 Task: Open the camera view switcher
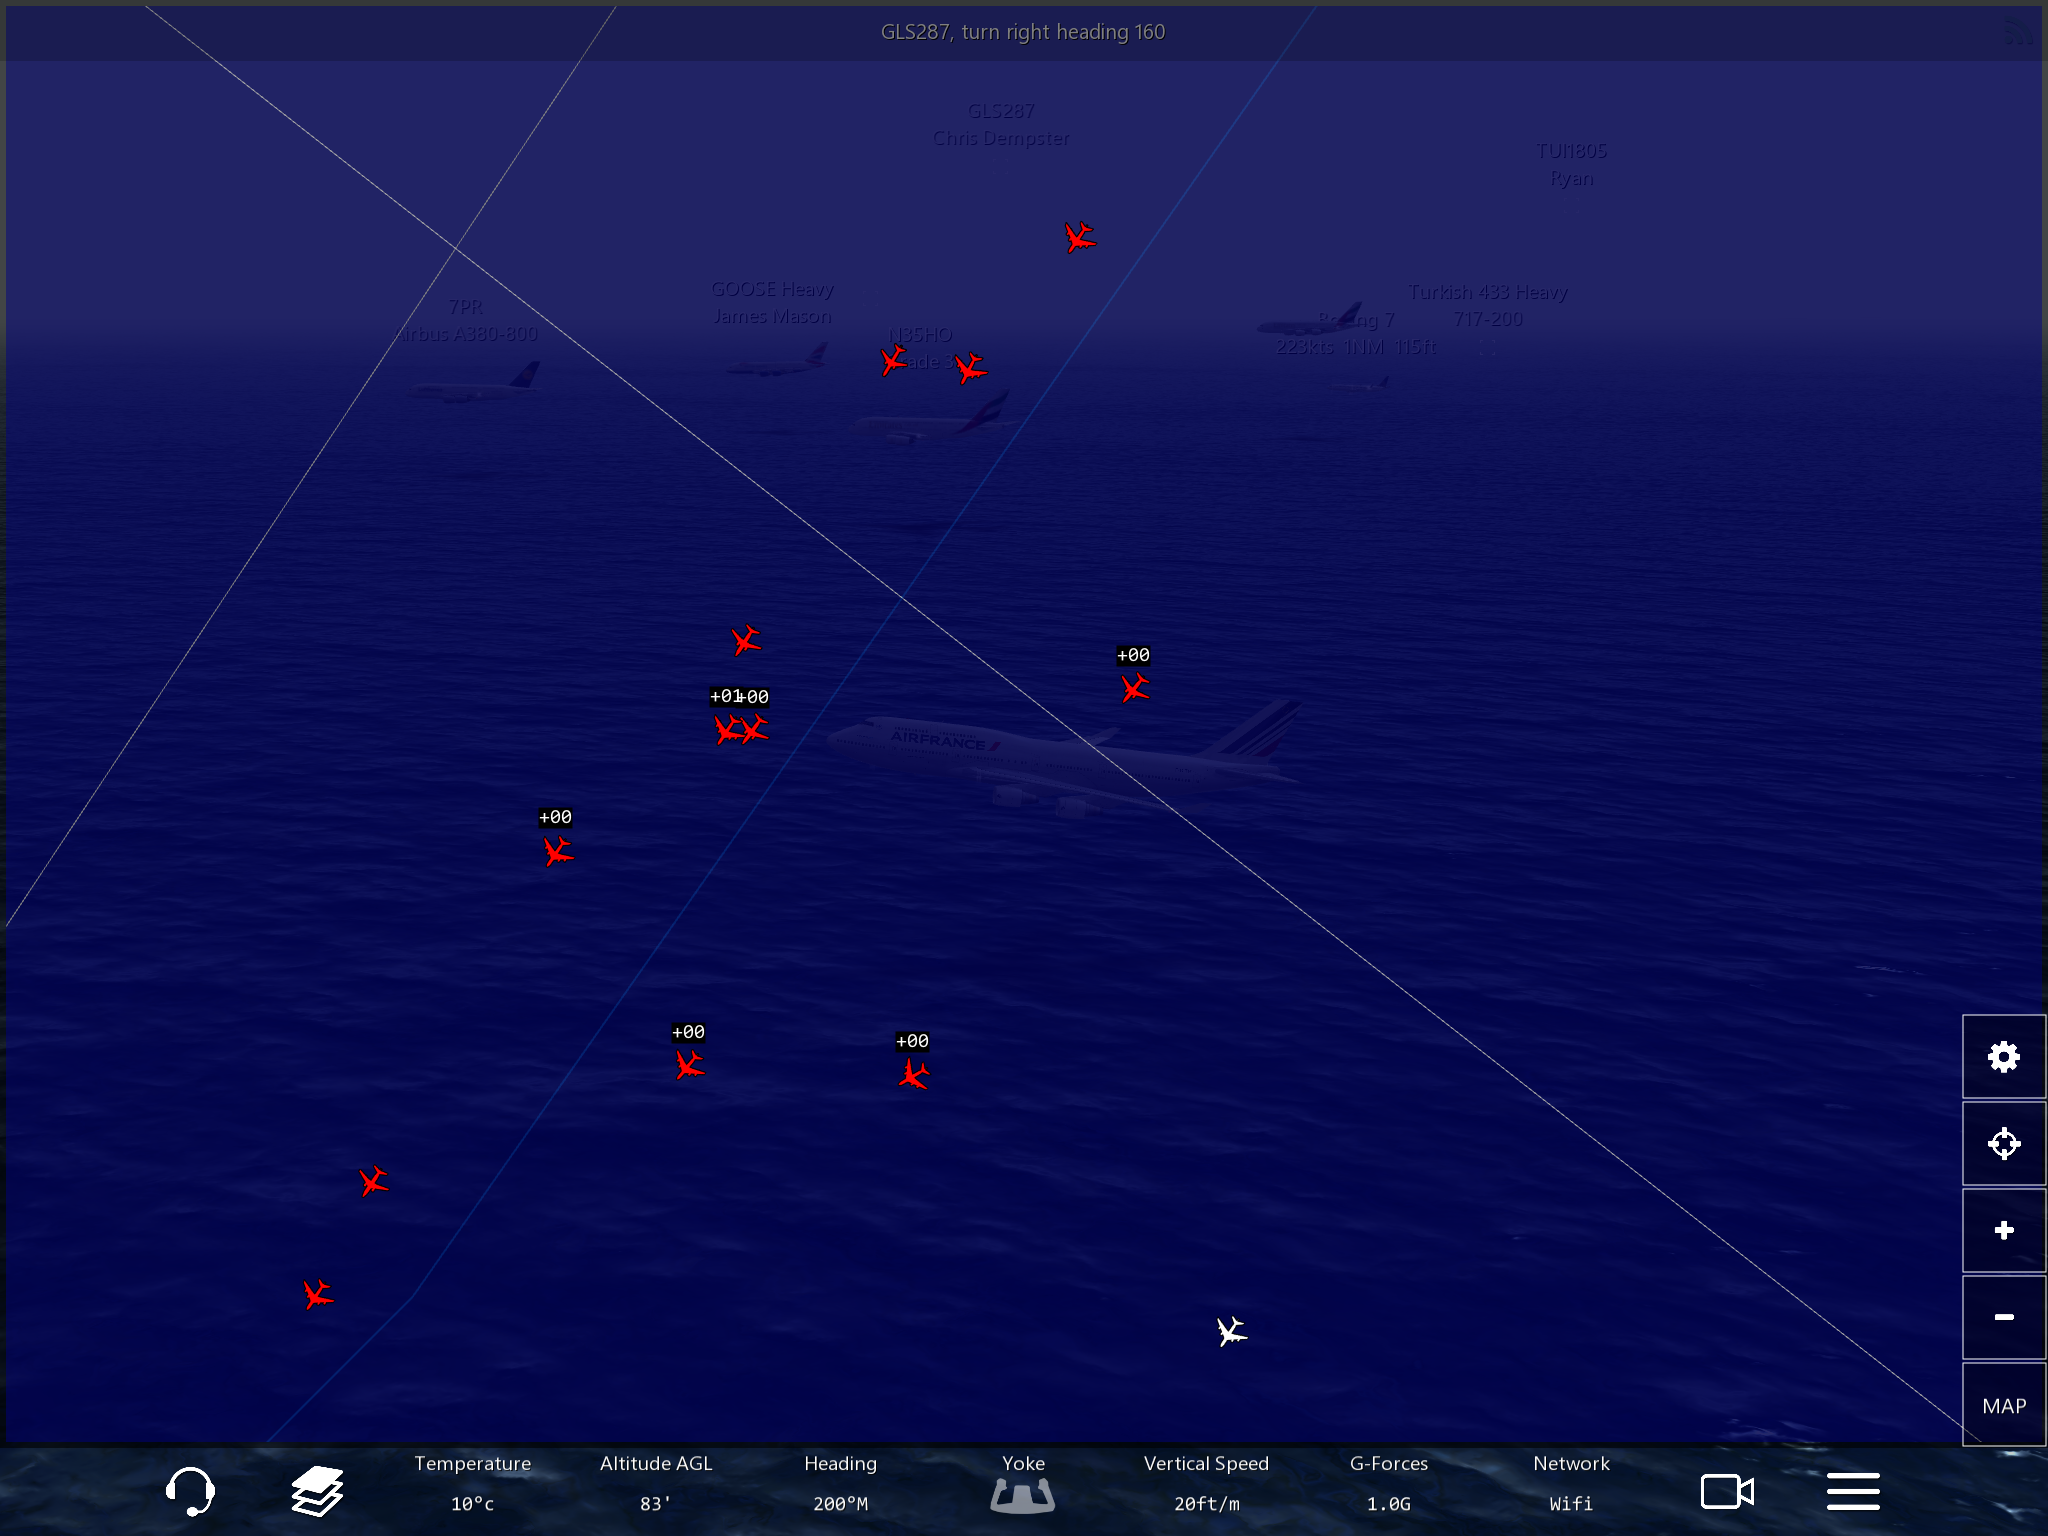pyautogui.click(x=1727, y=1491)
